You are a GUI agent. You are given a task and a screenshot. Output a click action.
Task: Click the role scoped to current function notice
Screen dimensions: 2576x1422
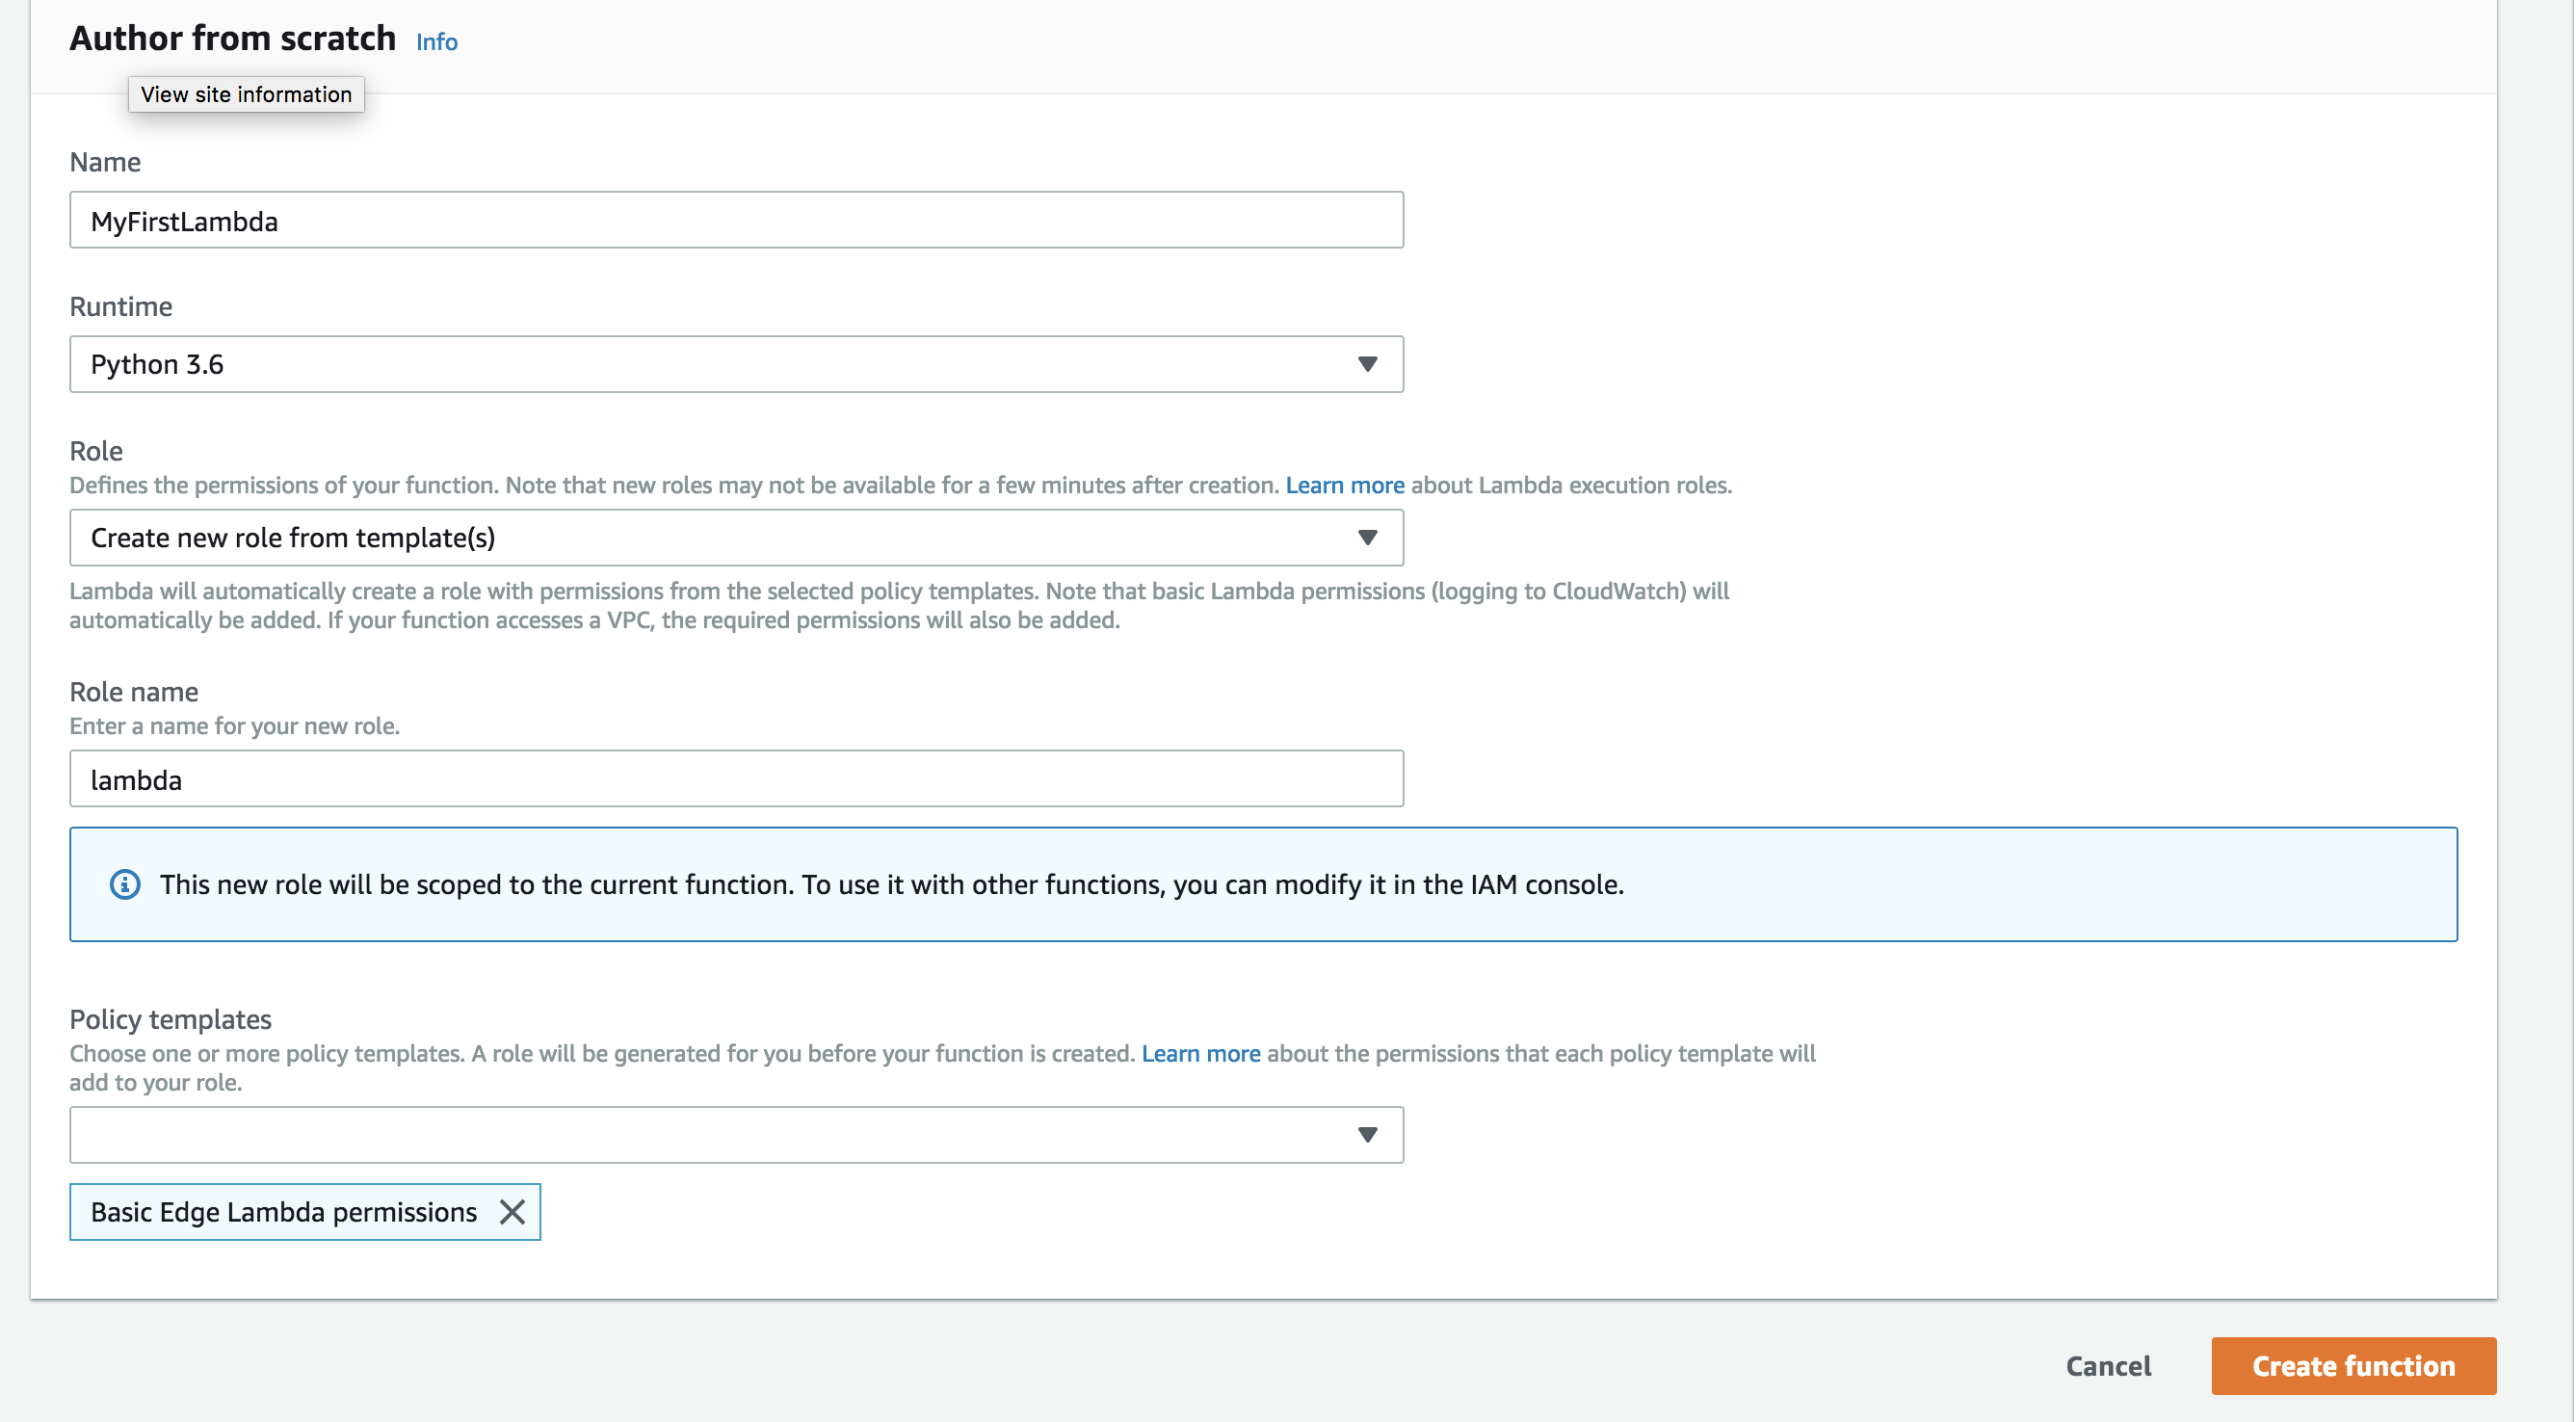(1263, 884)
